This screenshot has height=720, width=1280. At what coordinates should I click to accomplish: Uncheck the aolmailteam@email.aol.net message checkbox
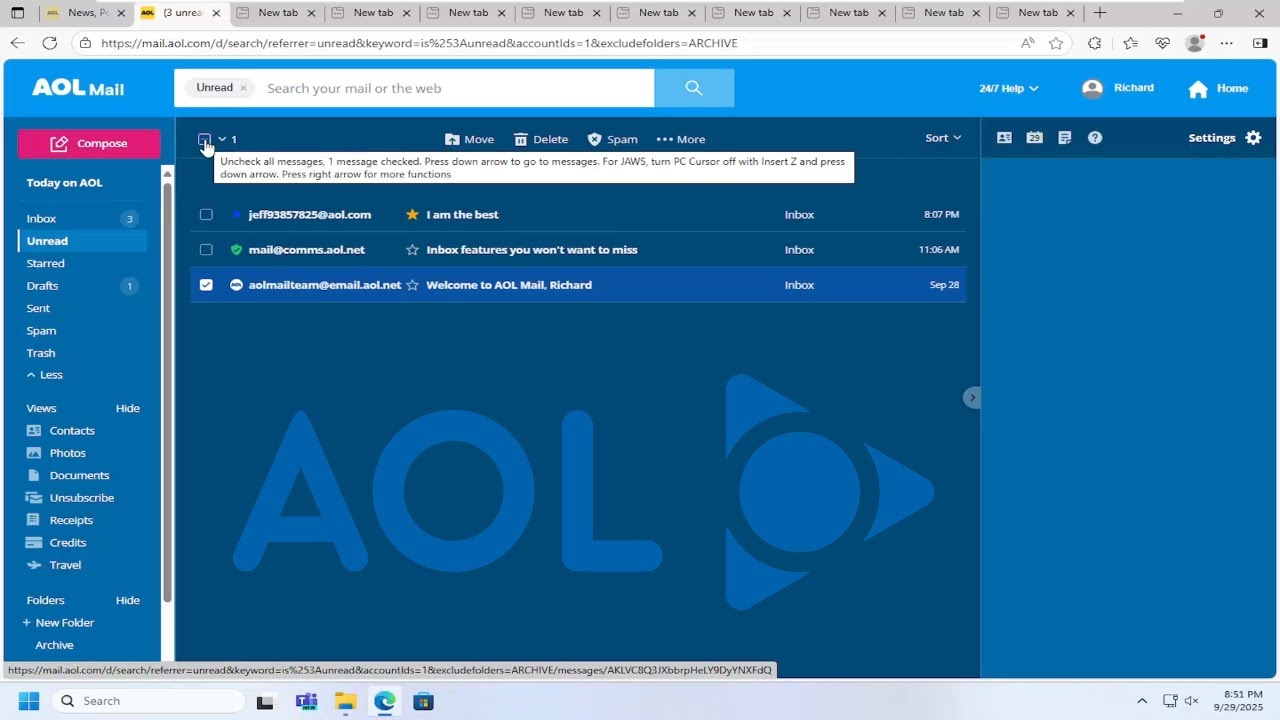206,285
